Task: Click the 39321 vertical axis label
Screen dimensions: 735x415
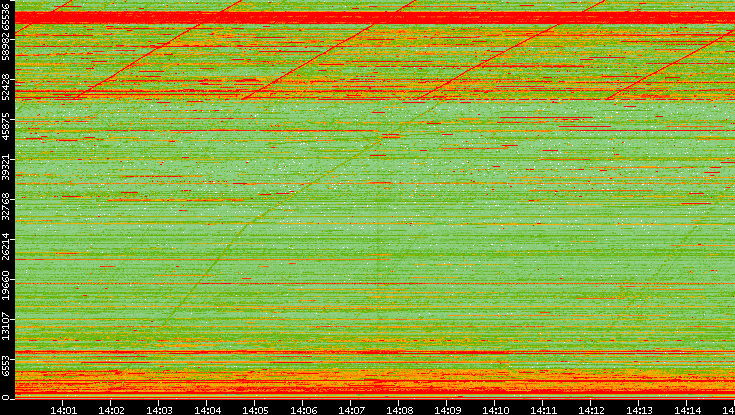Action: (x=5, y=165)
